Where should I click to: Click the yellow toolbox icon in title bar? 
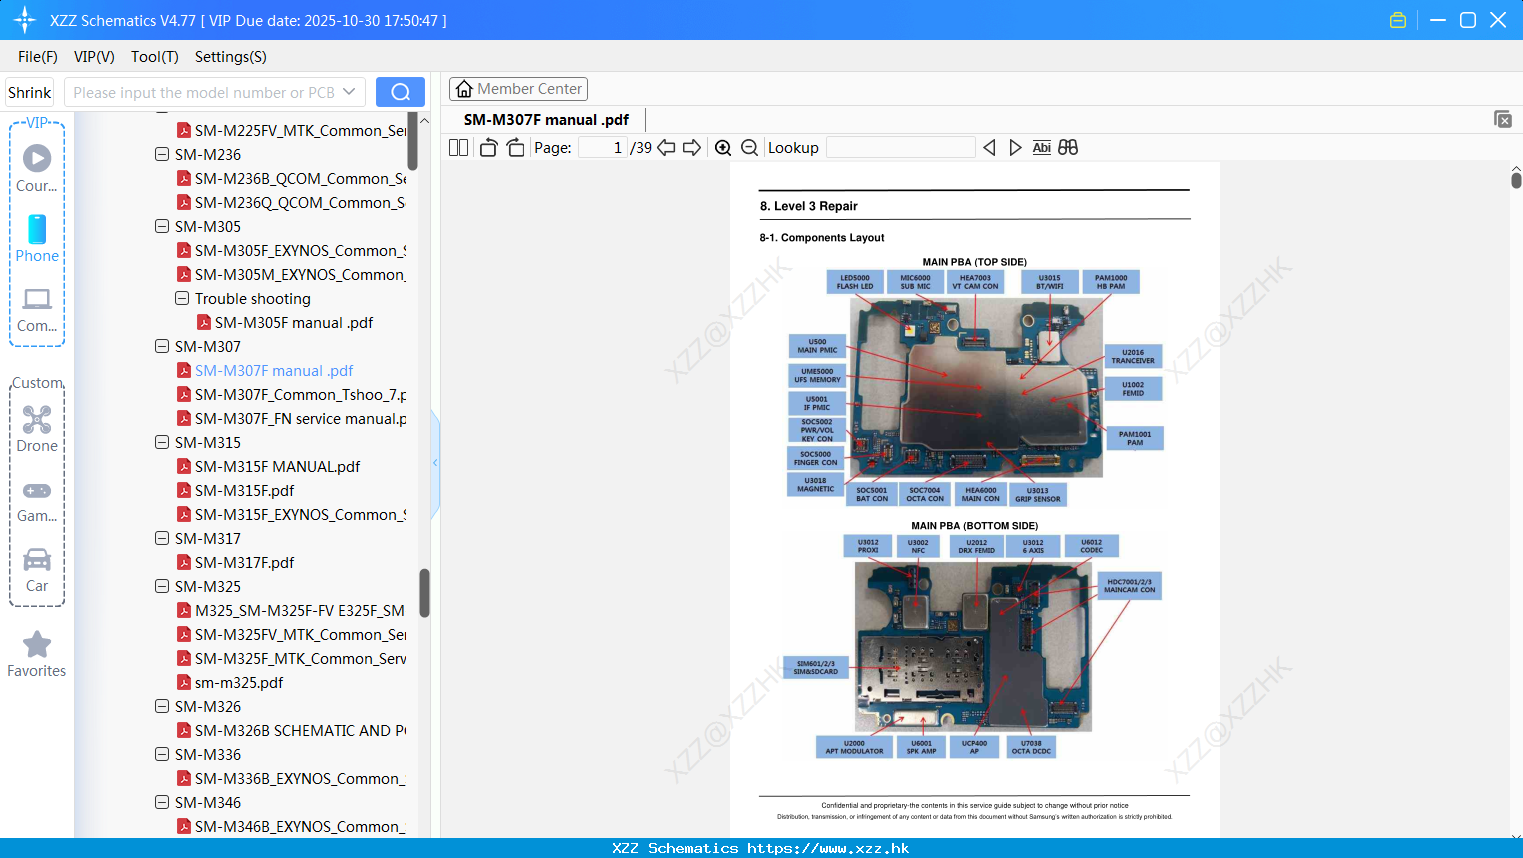coord(1398,20)
